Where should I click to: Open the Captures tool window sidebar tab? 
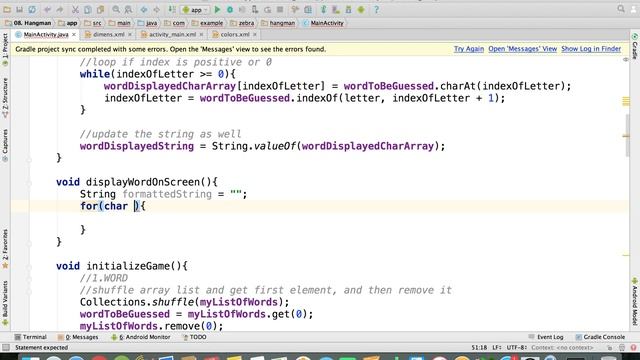(x=5, y=146)
